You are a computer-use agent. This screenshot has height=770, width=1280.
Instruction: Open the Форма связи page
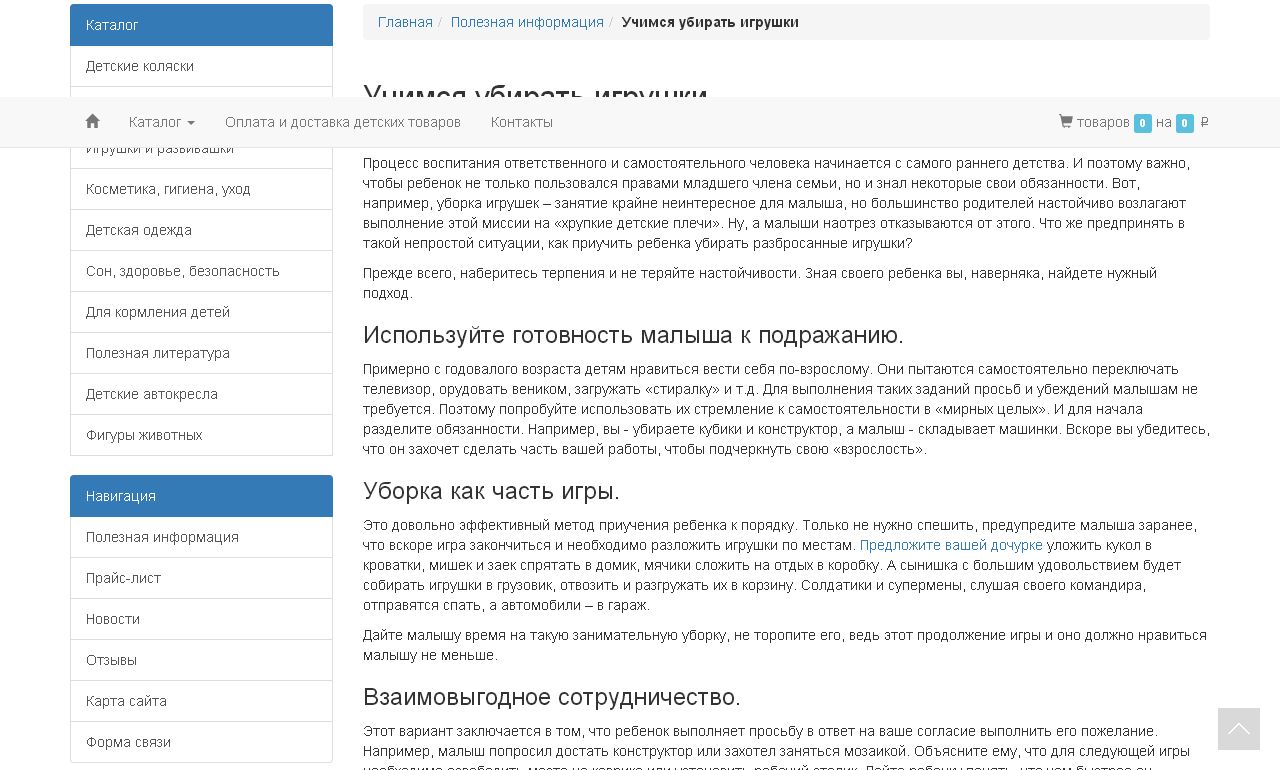[201, 742]
